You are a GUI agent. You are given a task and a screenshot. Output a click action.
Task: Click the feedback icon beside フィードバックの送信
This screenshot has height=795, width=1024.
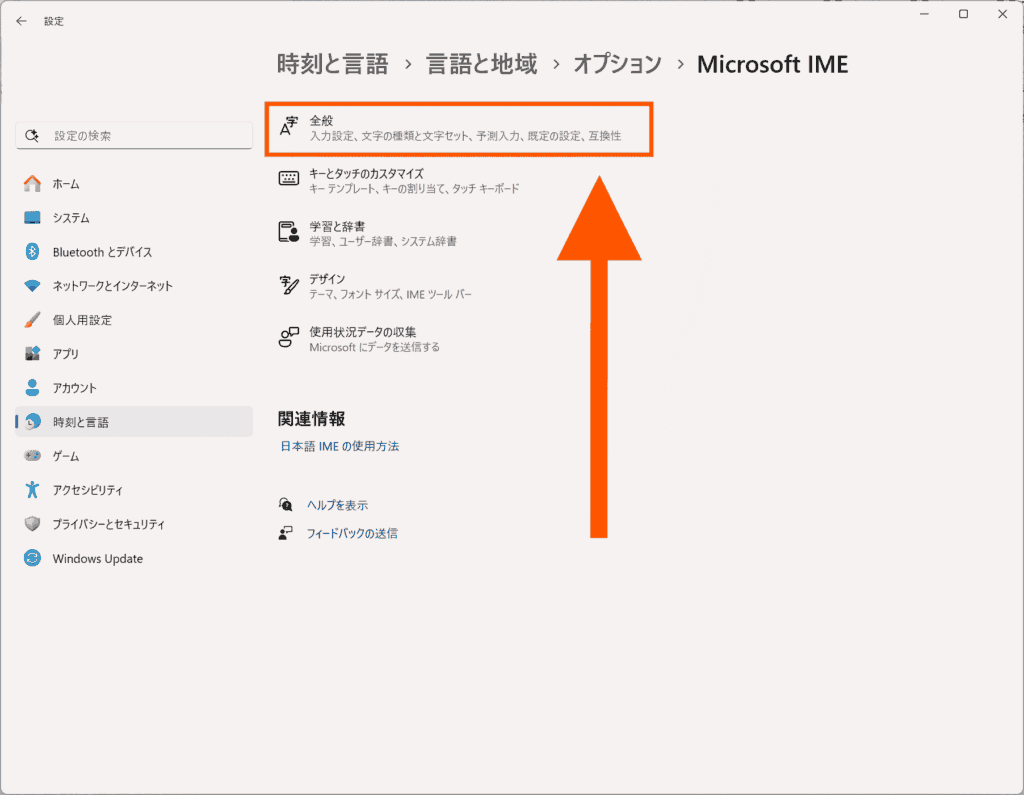point(285,533)
